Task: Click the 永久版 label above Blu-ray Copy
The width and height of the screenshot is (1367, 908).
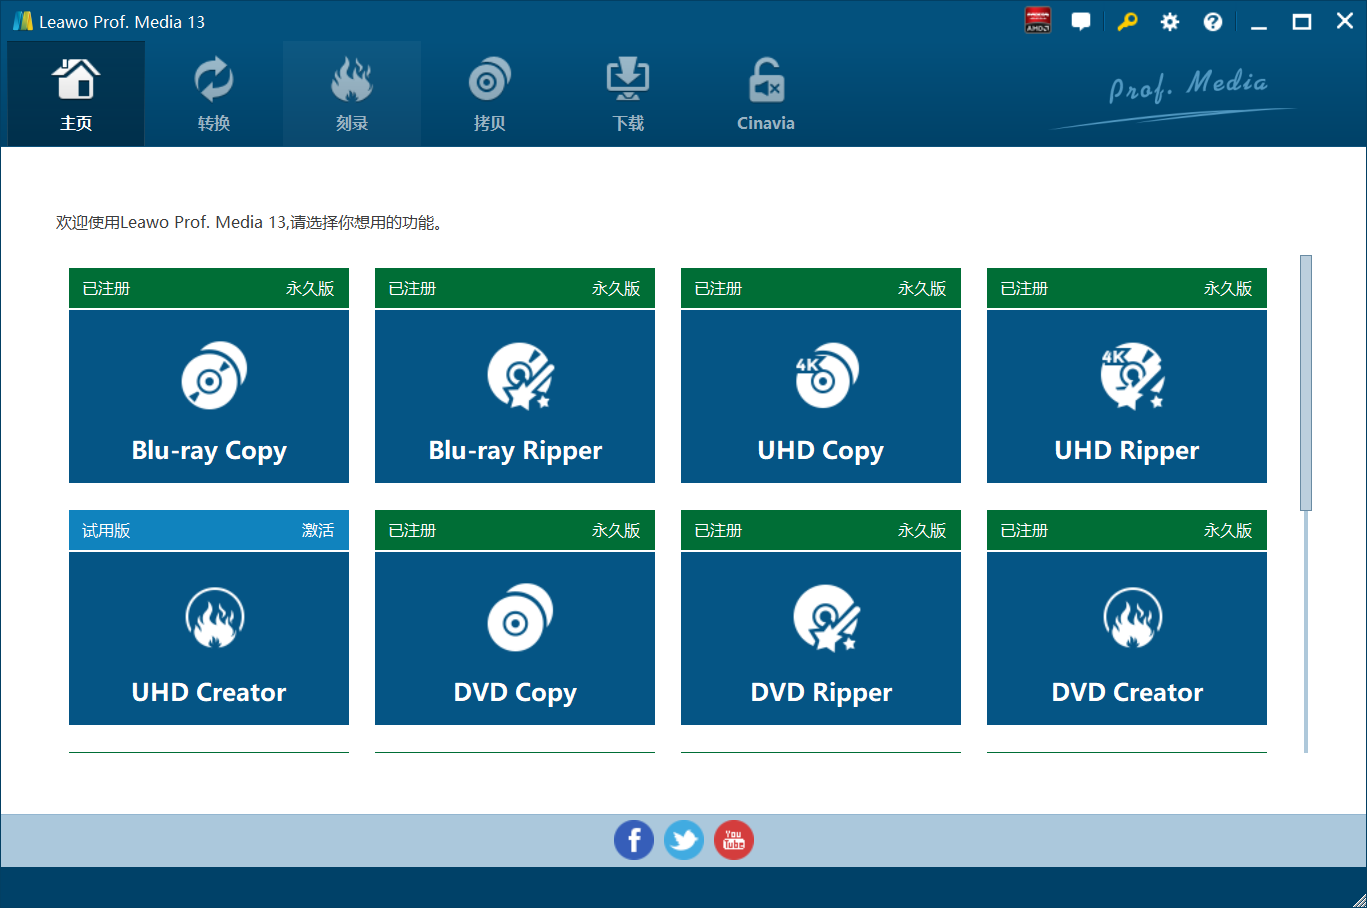Action: [310, 289]
